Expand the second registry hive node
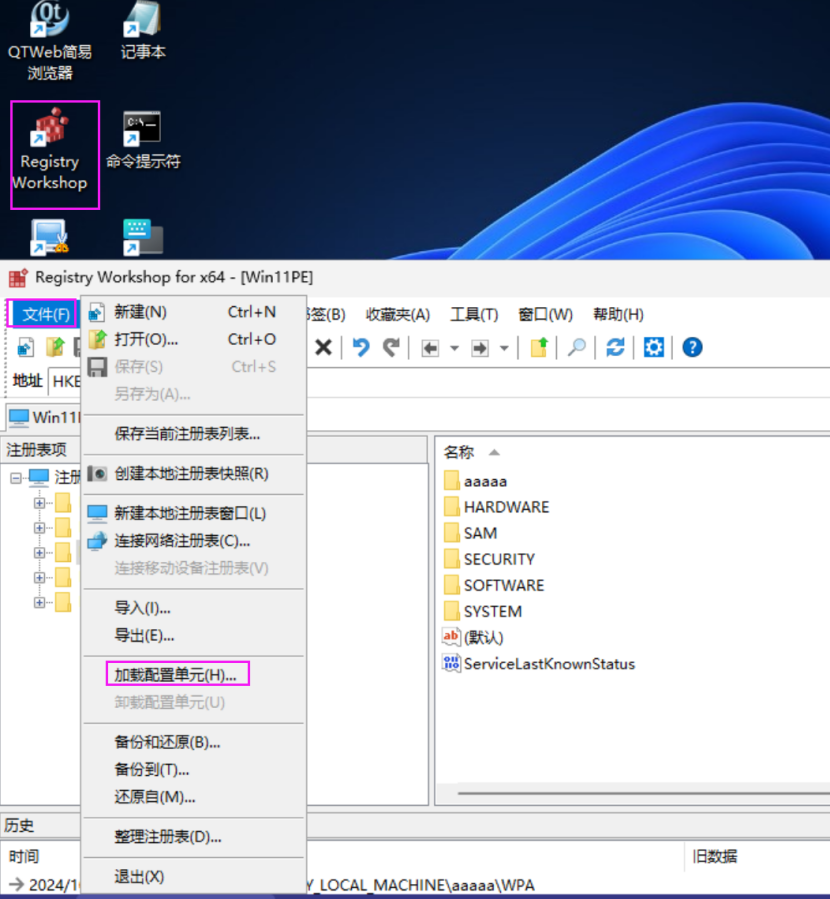830x899 pixels. click(40, 527)
